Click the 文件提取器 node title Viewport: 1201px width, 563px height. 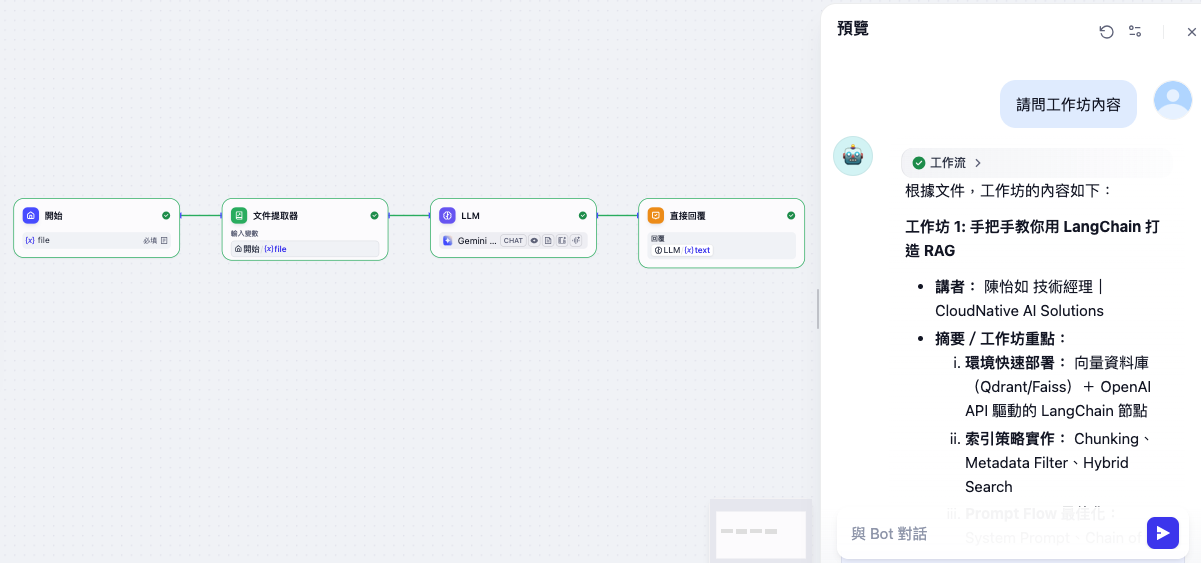tap(275, 216)
